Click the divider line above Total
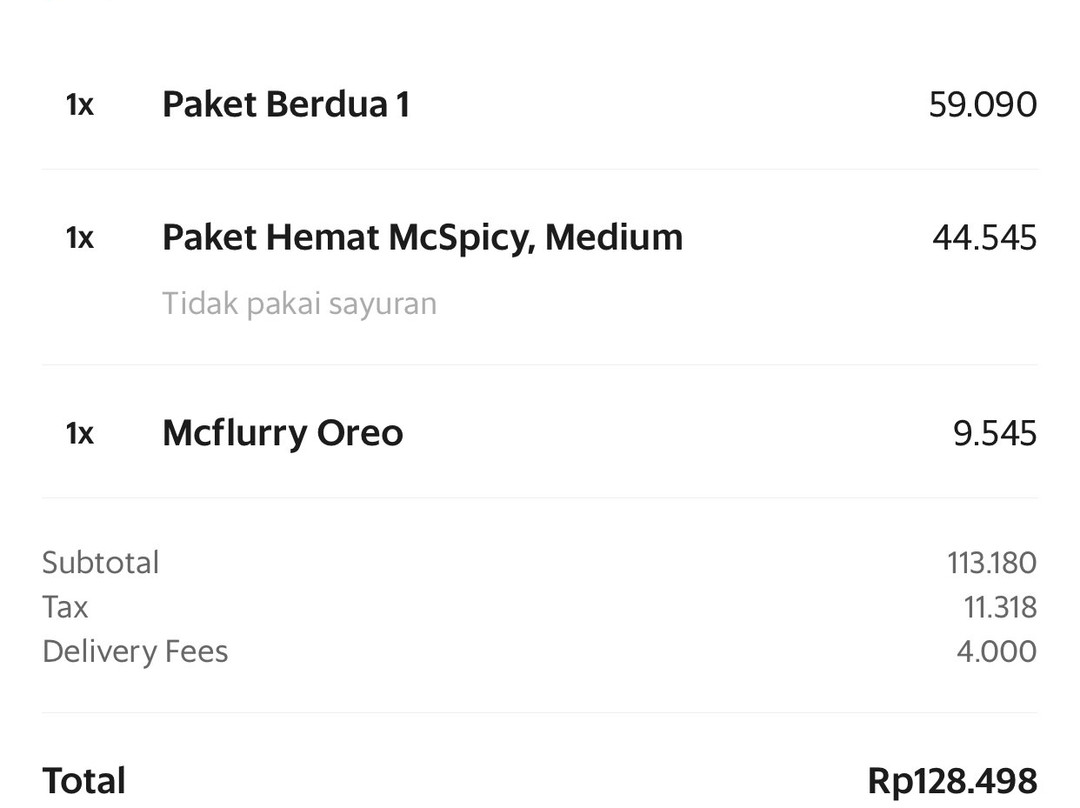Image resolution: width=1080 pixels, height=808 pixels. 540,712
